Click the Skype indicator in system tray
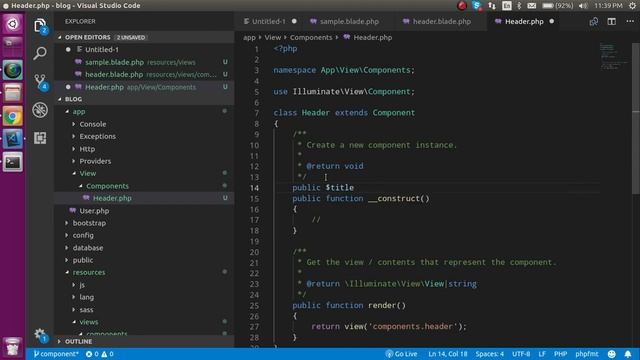This screenshot has width=640, height=360. [x=477, y=6]
